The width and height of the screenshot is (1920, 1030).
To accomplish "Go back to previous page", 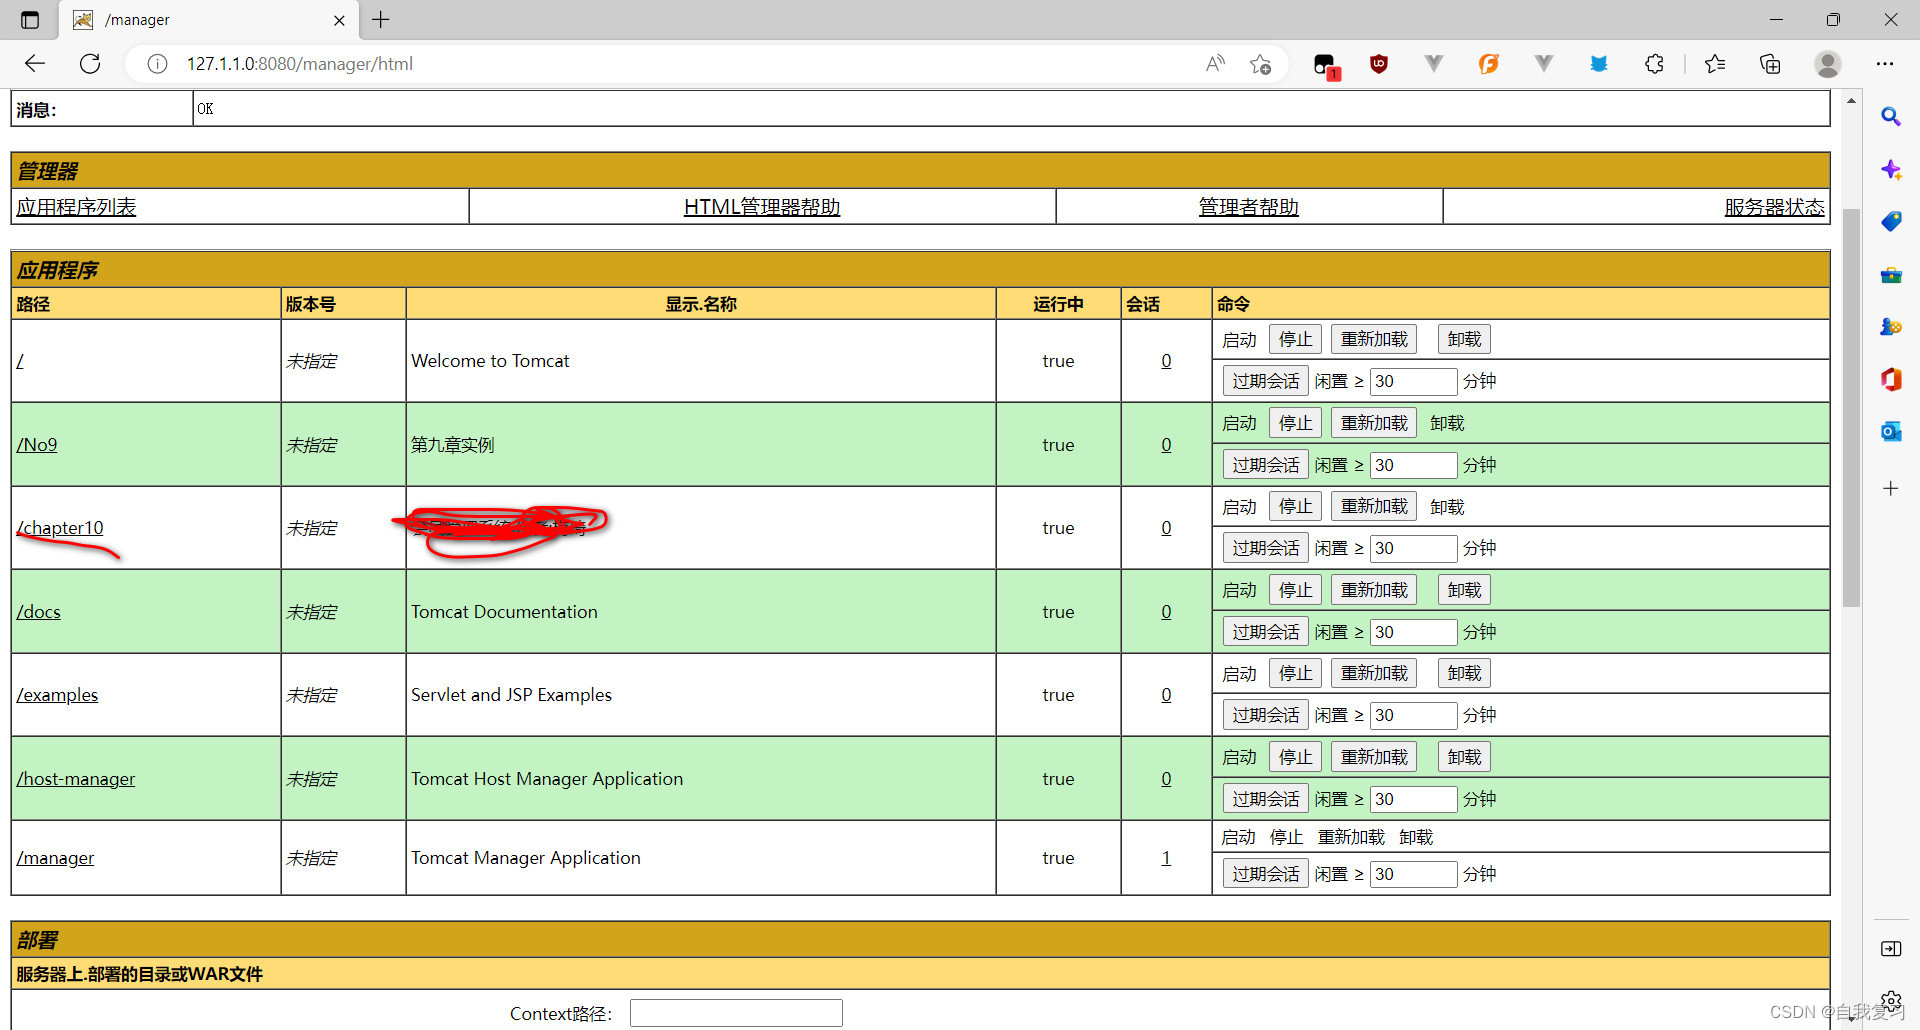I will 35,64.
